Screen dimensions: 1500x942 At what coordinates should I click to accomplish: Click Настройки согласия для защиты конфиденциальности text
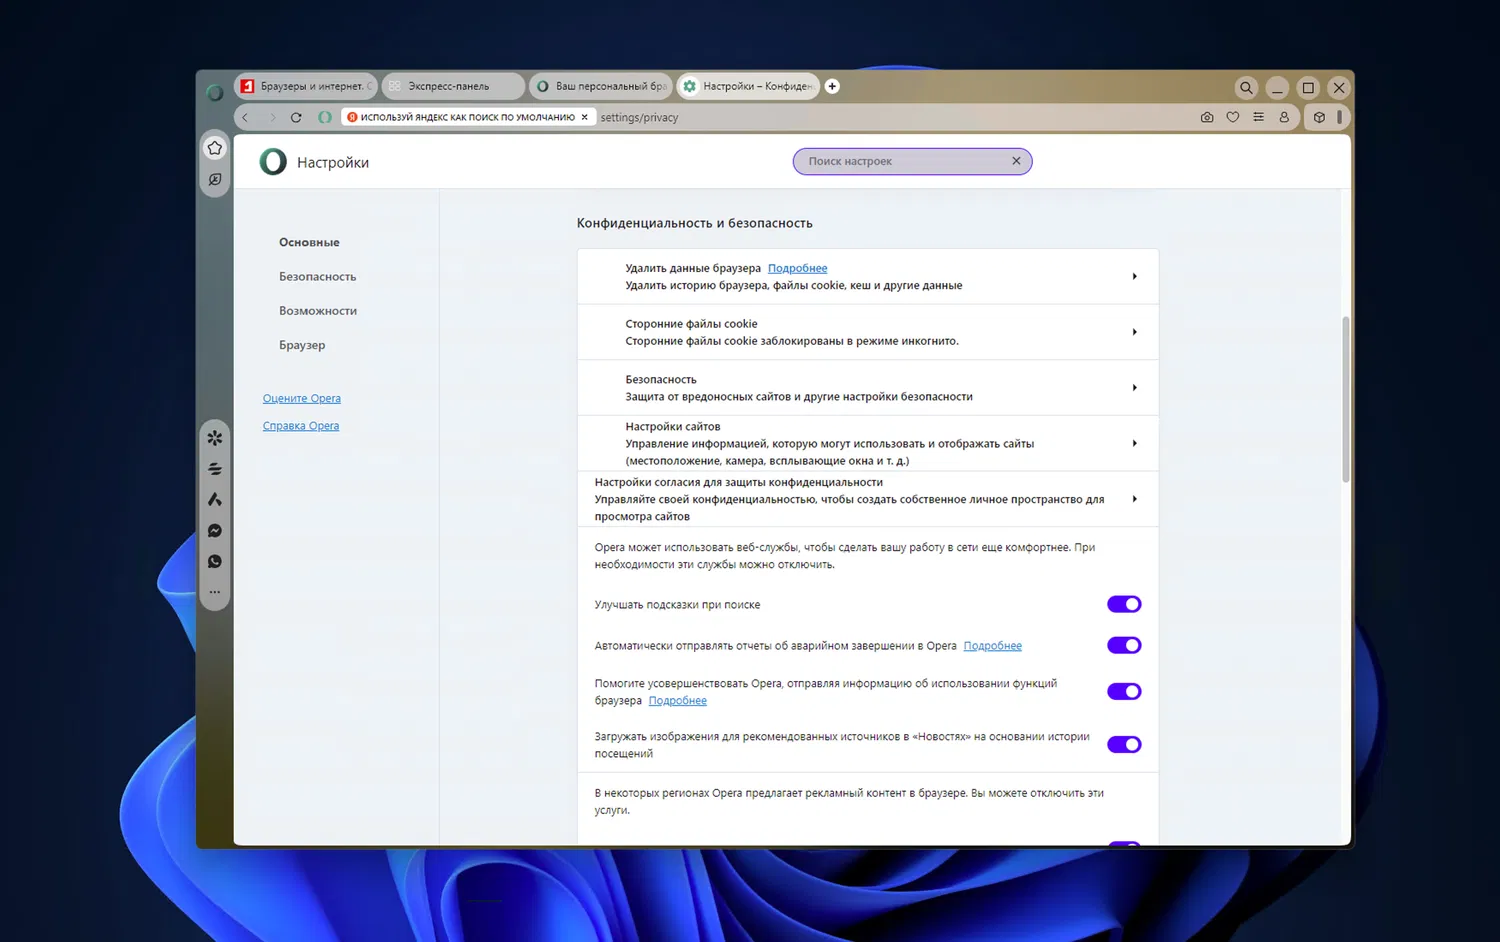739,482
